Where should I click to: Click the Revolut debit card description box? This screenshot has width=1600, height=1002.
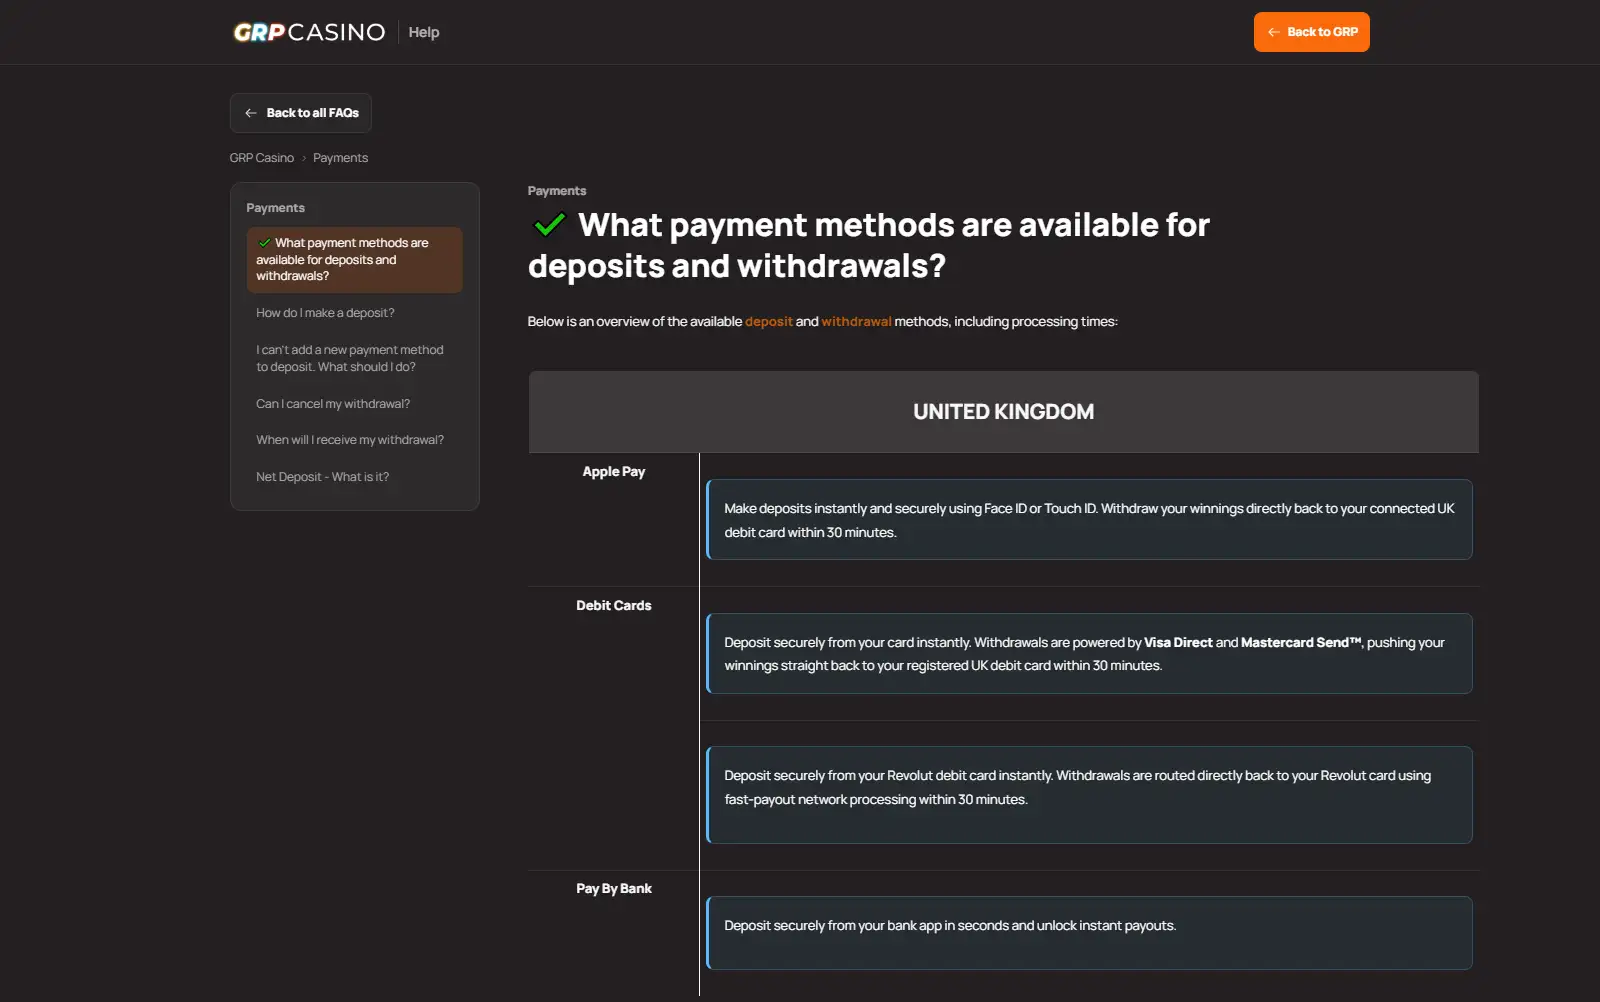(x=1089, y=795)
